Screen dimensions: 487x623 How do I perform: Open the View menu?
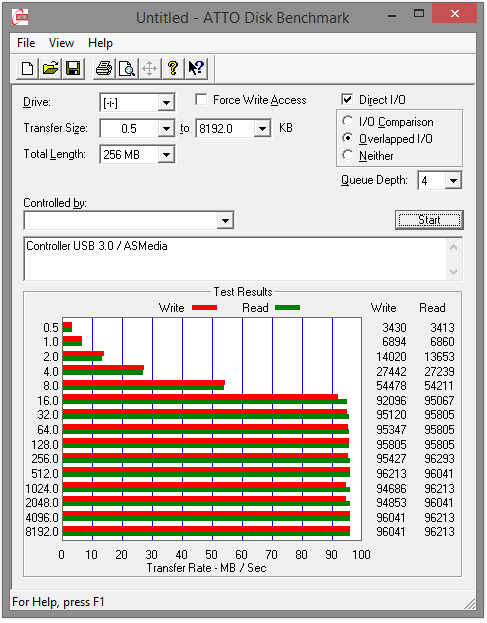click(61, 43)
